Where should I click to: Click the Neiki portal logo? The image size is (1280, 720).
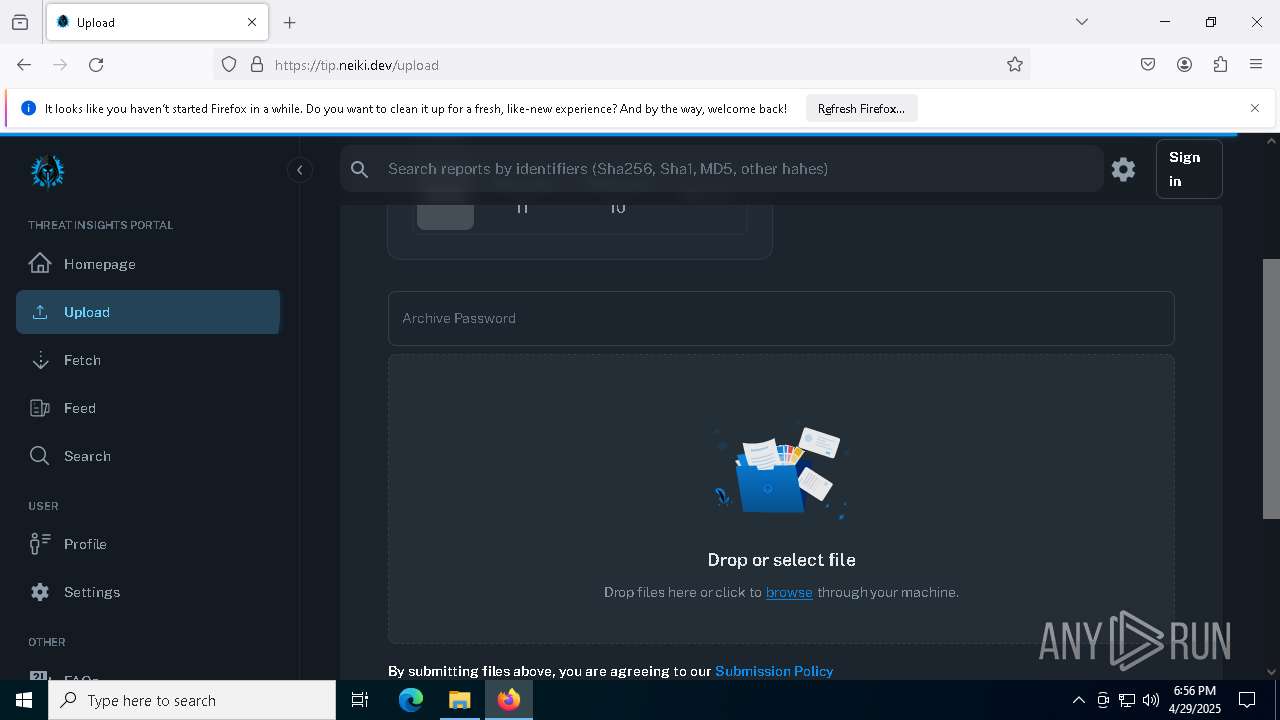click(x=47, y=171)
